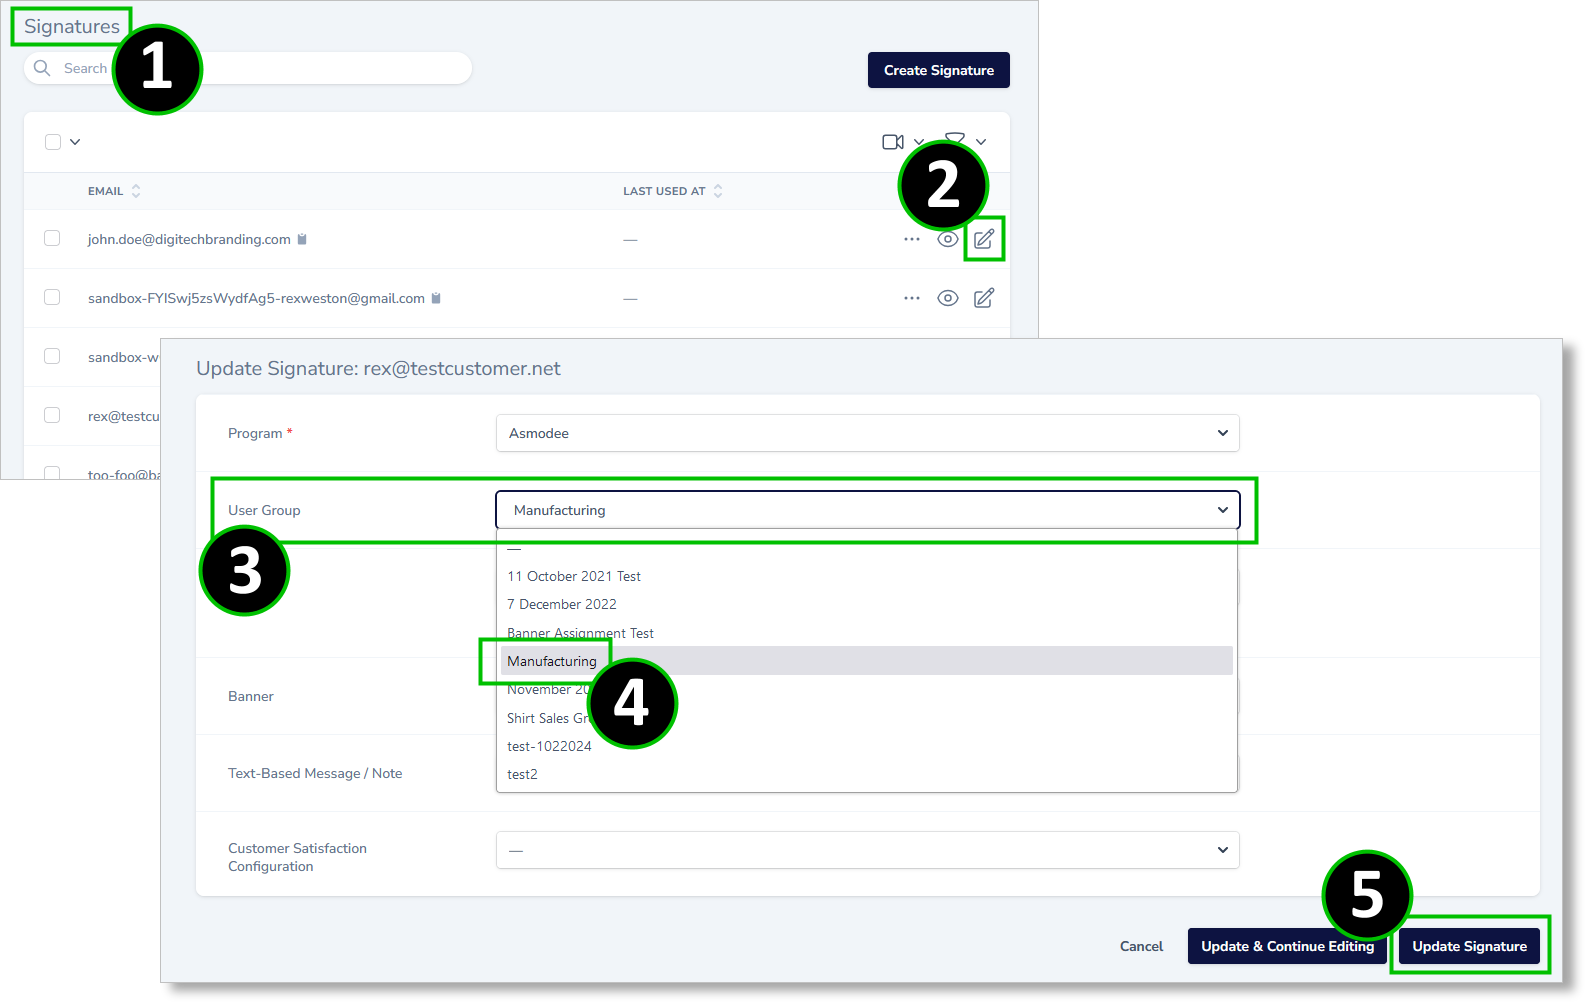1585x1002 pixels.
Task: Select Manufacturing option in the list
Action: click(x=867, y=661)
